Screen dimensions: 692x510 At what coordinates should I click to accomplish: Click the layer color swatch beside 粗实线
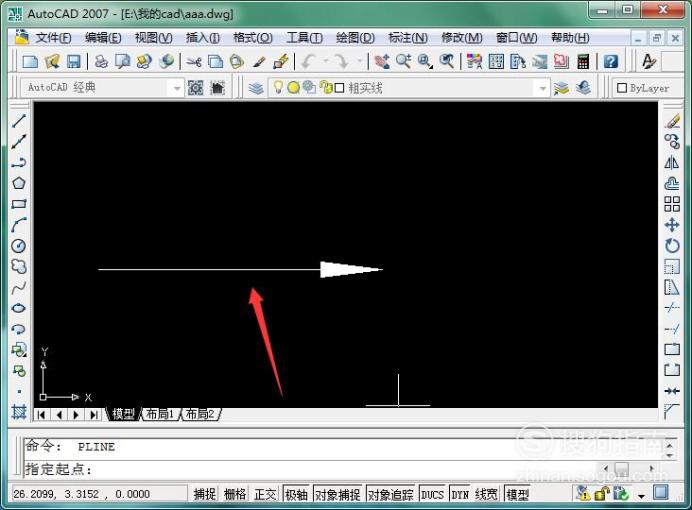click(x=339, y=88)
